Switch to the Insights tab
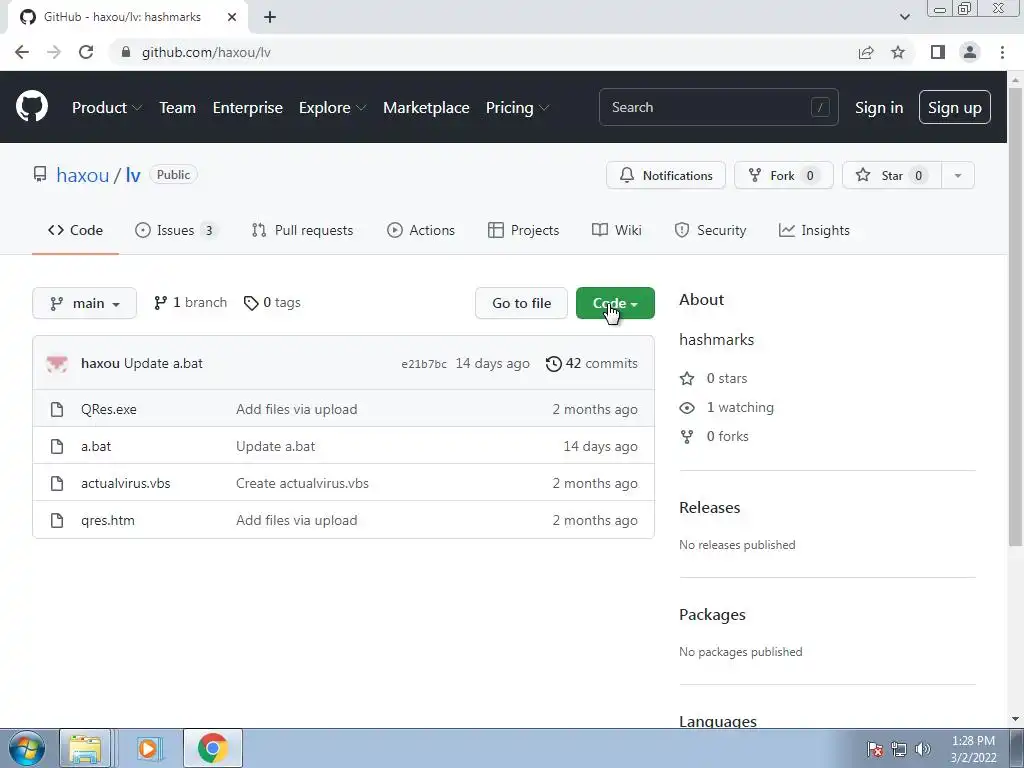Viewport: 1024px width, 768px height. pos(814,230)
